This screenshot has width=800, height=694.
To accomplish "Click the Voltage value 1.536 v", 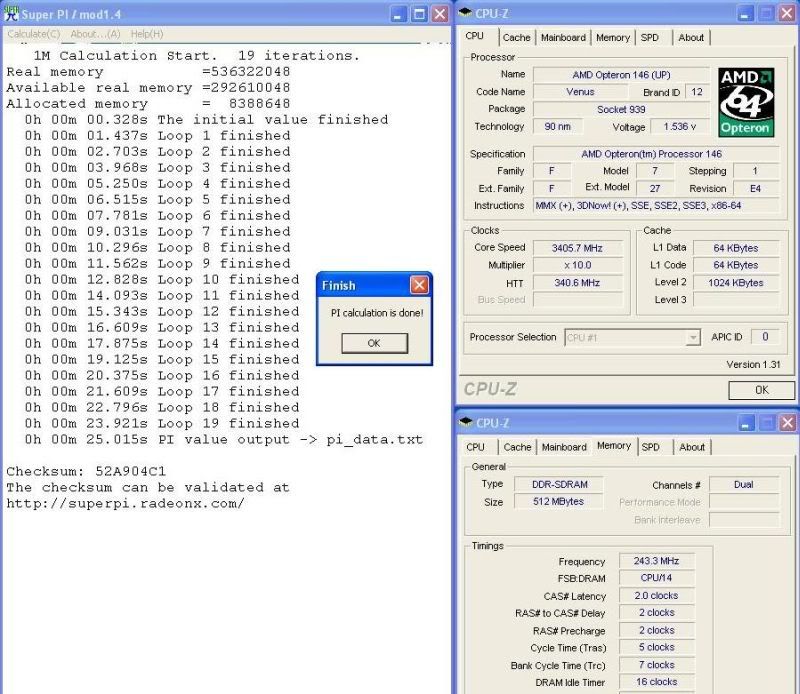I will click(x=680, y=127).
